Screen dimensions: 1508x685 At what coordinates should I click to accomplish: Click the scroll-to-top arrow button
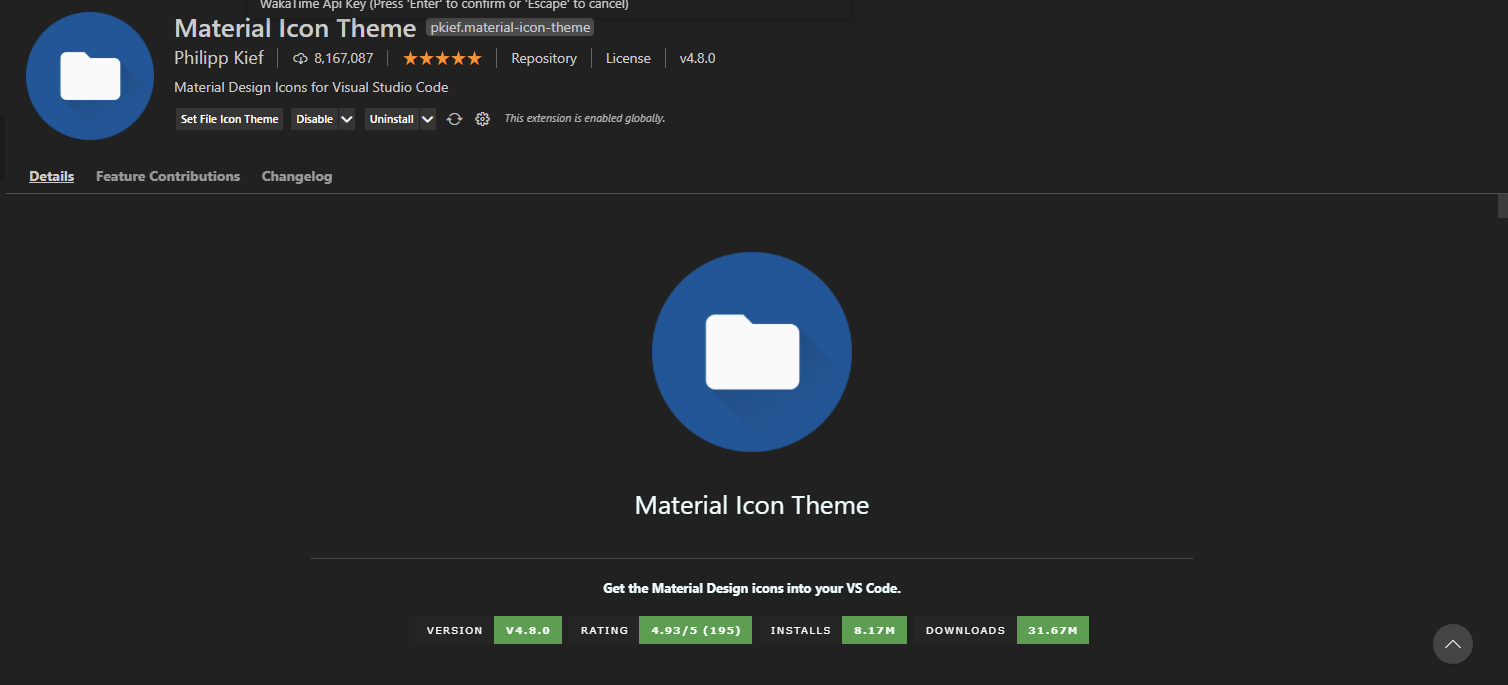click(x=1453, y=644)
